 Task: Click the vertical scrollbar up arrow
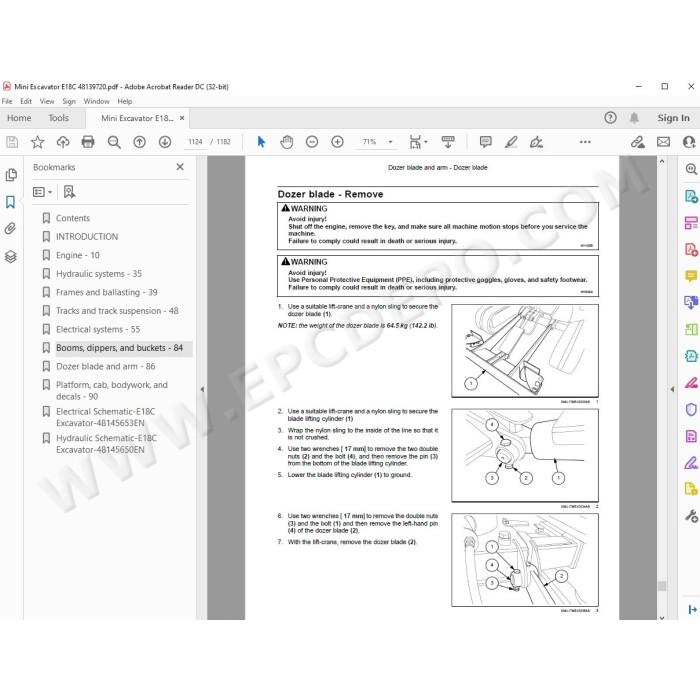click(x=662, y=161)
